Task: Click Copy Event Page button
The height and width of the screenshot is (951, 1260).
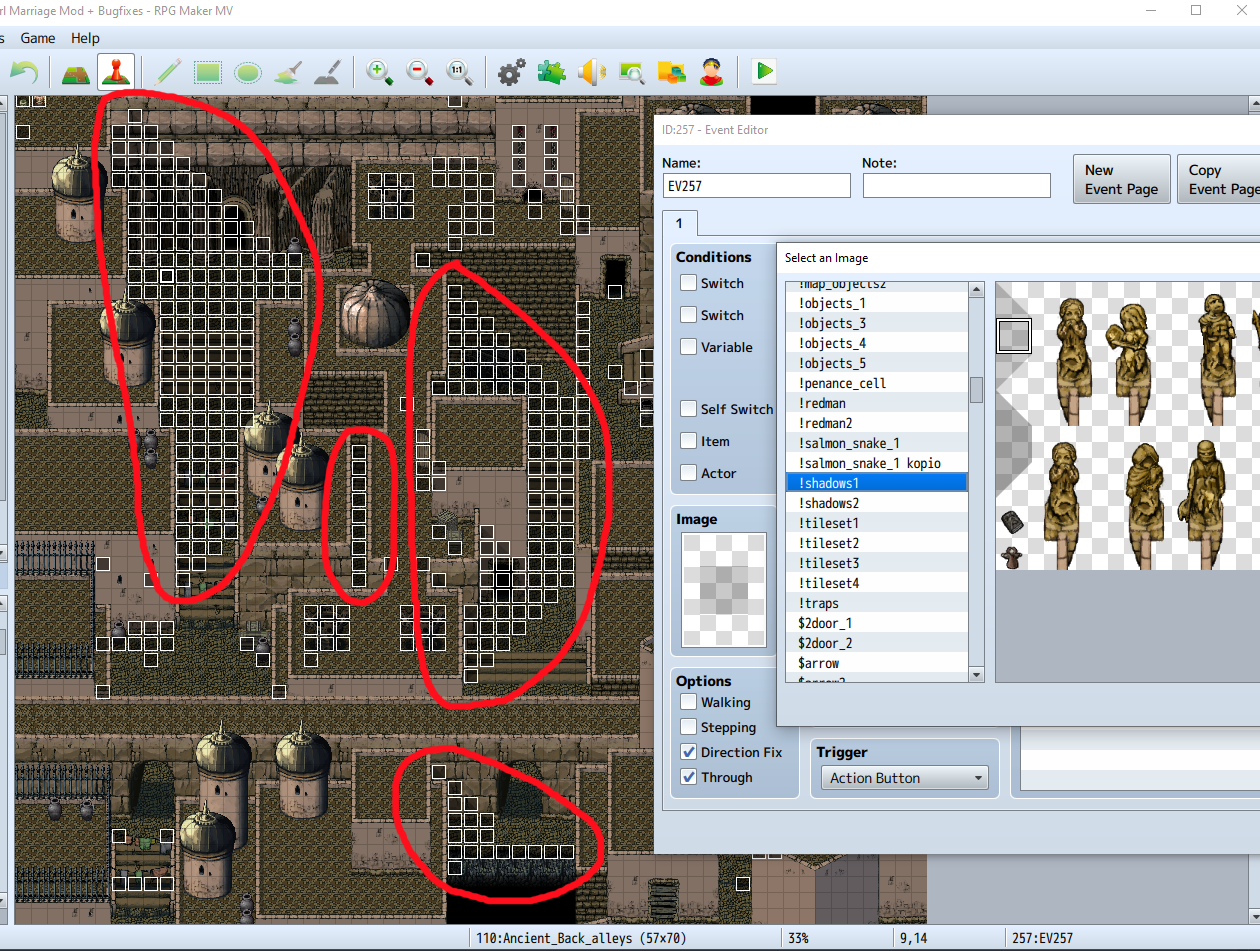Action: pyautogui.click(x=1218, y=179)
